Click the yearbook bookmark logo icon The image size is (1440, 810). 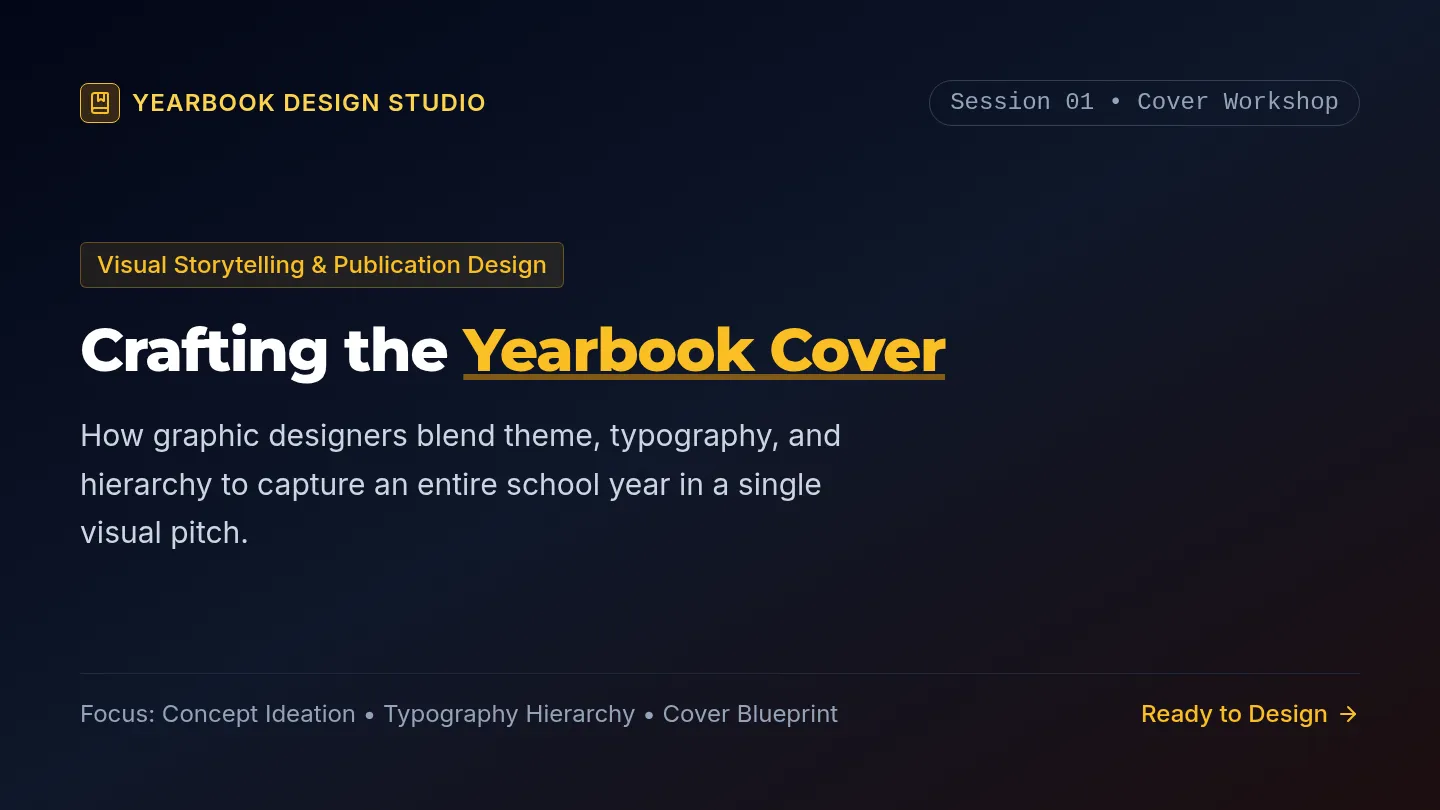(100, 103)
